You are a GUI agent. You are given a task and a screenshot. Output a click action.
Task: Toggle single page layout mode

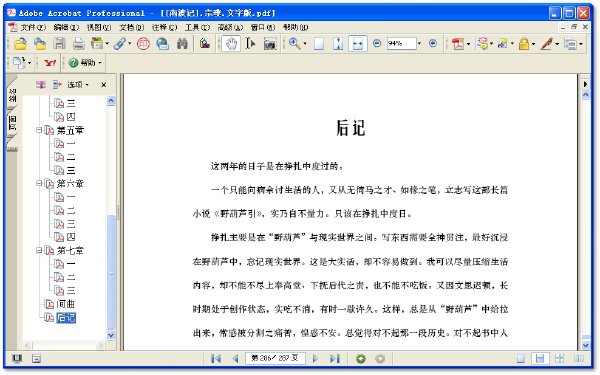pos(521,359)
